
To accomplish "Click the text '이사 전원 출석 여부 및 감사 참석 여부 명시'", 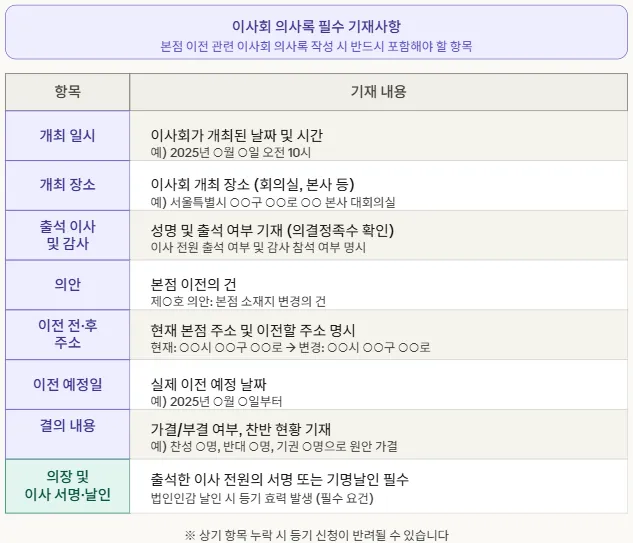I will [x=258, y=247].
